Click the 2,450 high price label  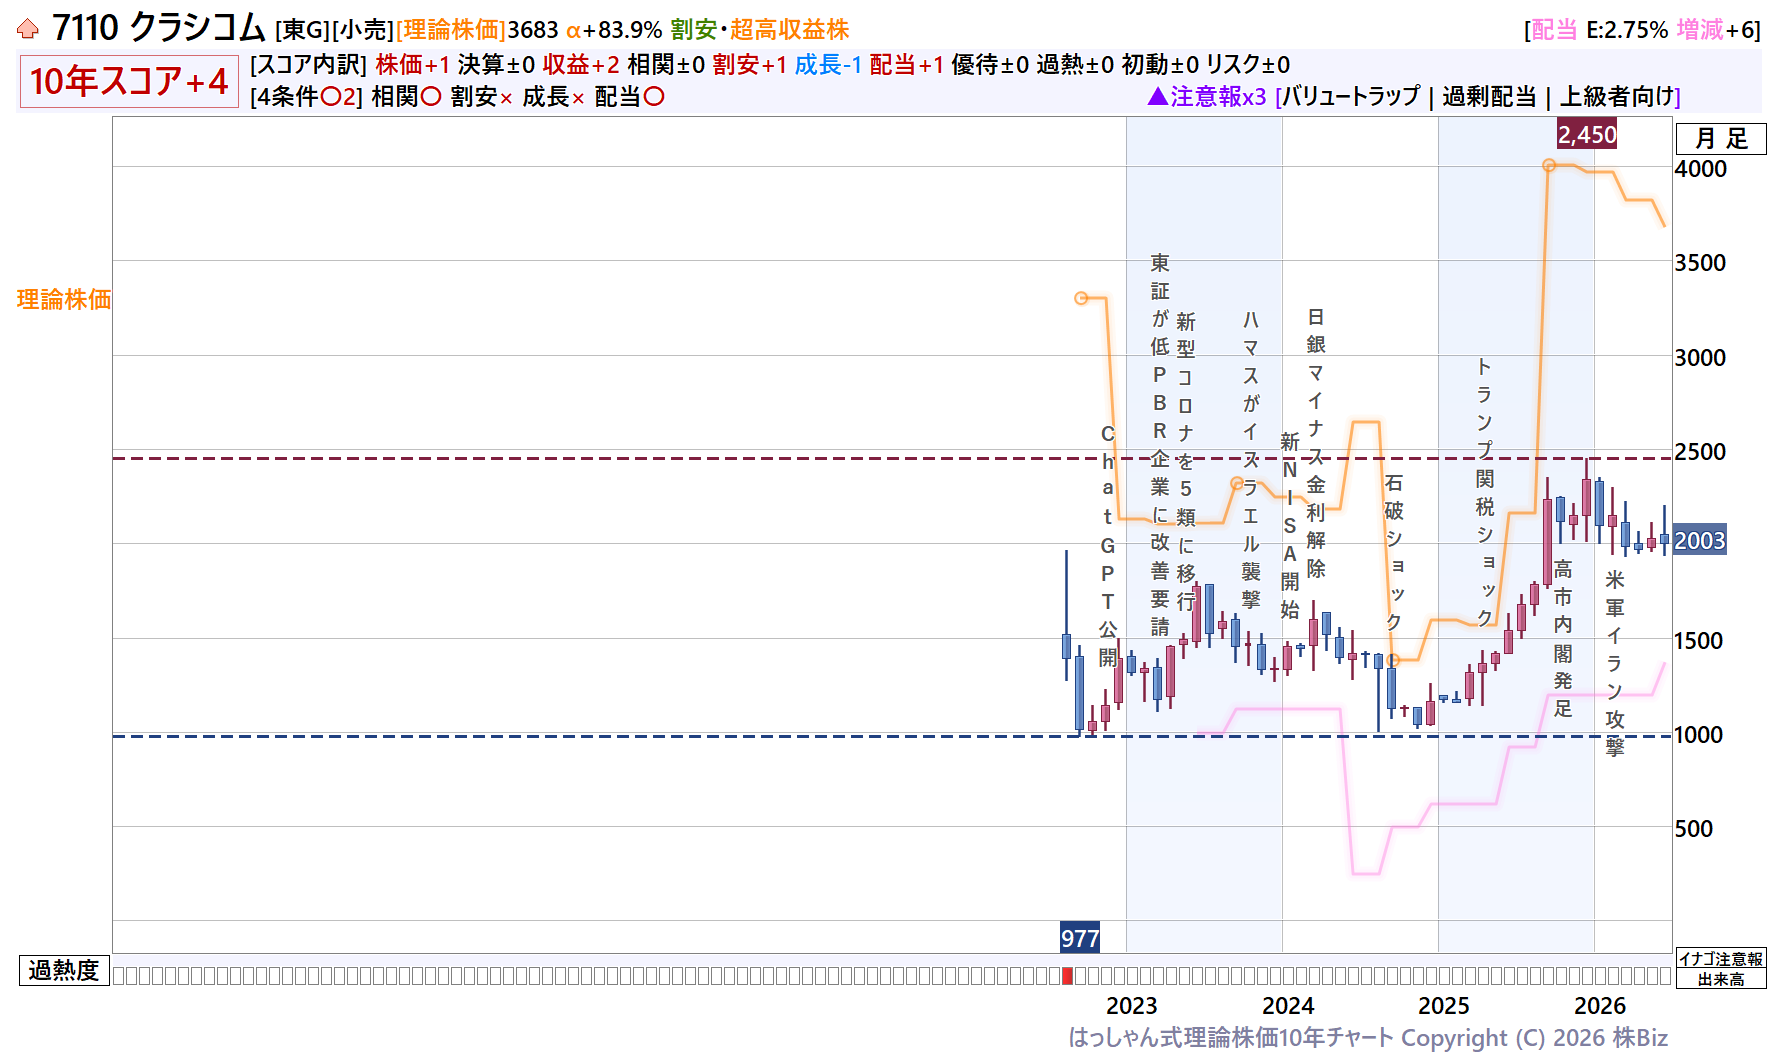tap(1587, 134)
